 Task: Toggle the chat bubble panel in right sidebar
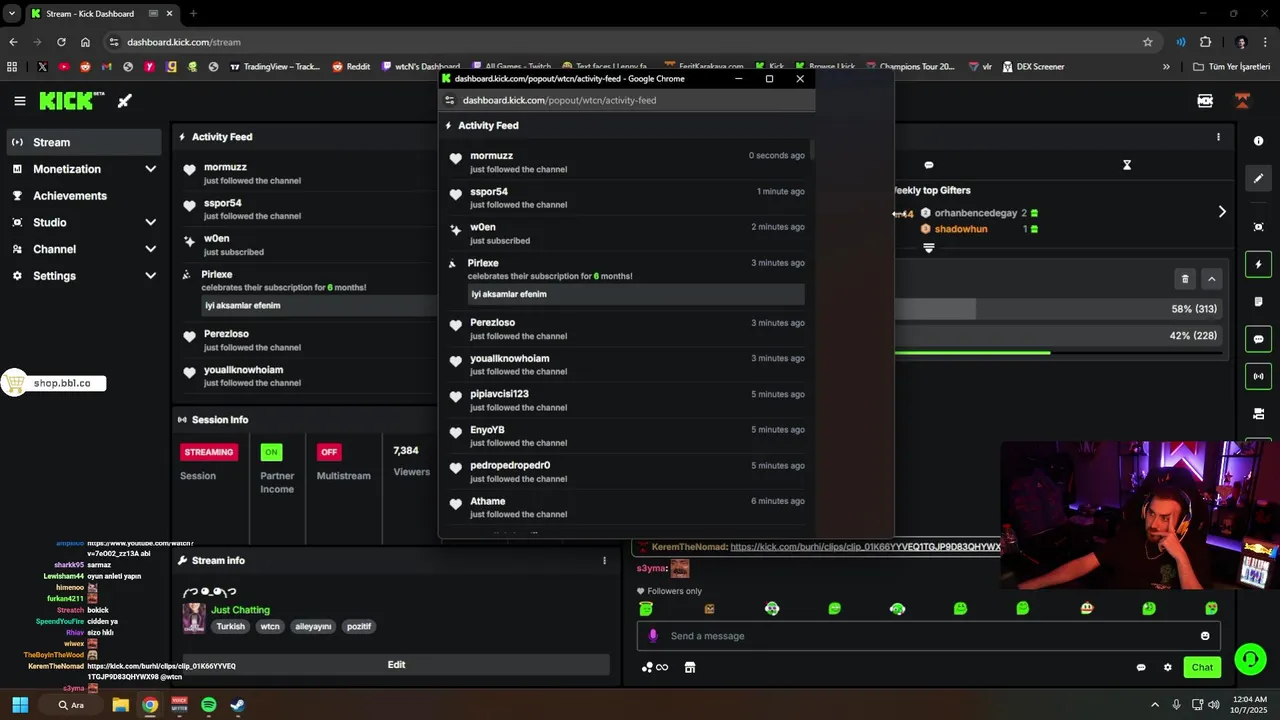1259,339
